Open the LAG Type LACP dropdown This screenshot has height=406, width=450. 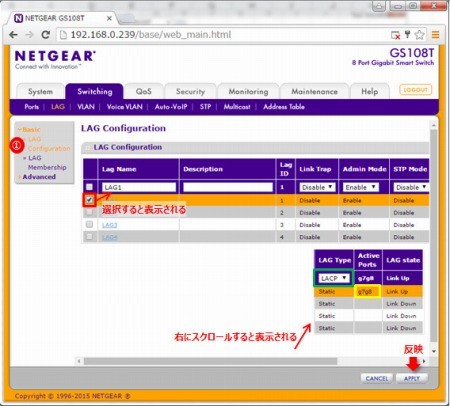click(x=333, y=278)
